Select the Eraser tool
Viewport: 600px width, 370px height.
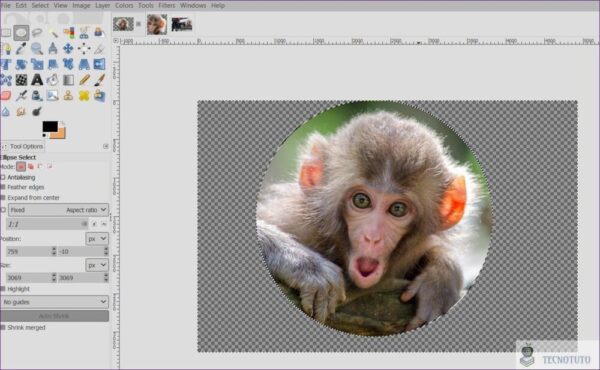(x=6, y=95)
